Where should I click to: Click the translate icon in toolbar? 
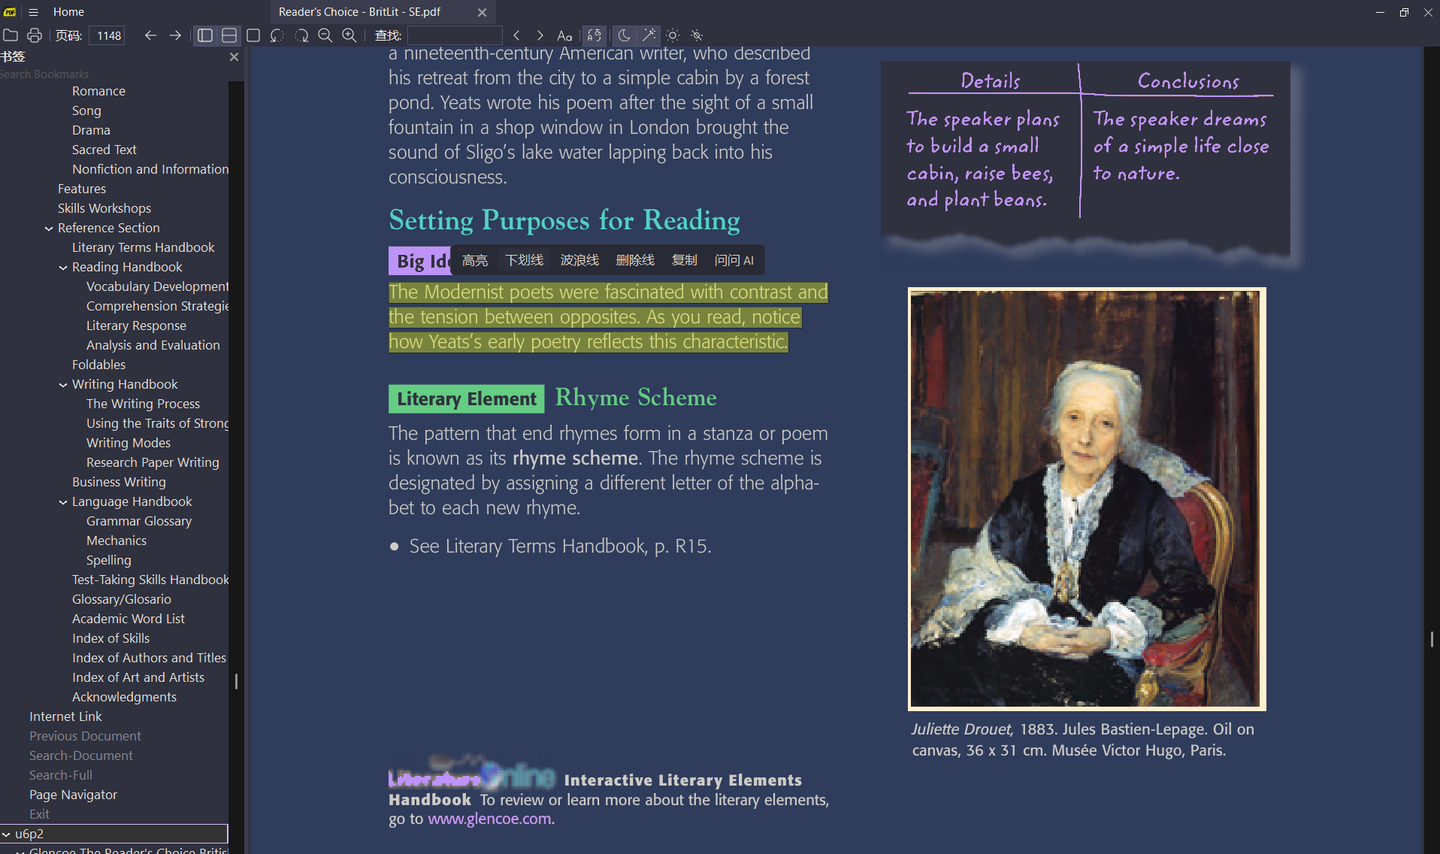pyautogui.click(x=595, y=35)
